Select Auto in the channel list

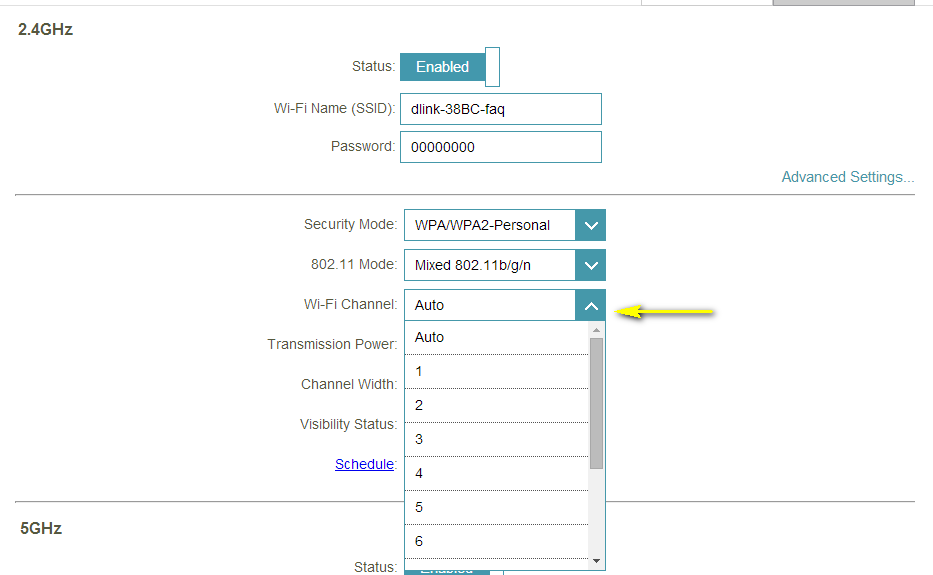[x=496, y=337]
